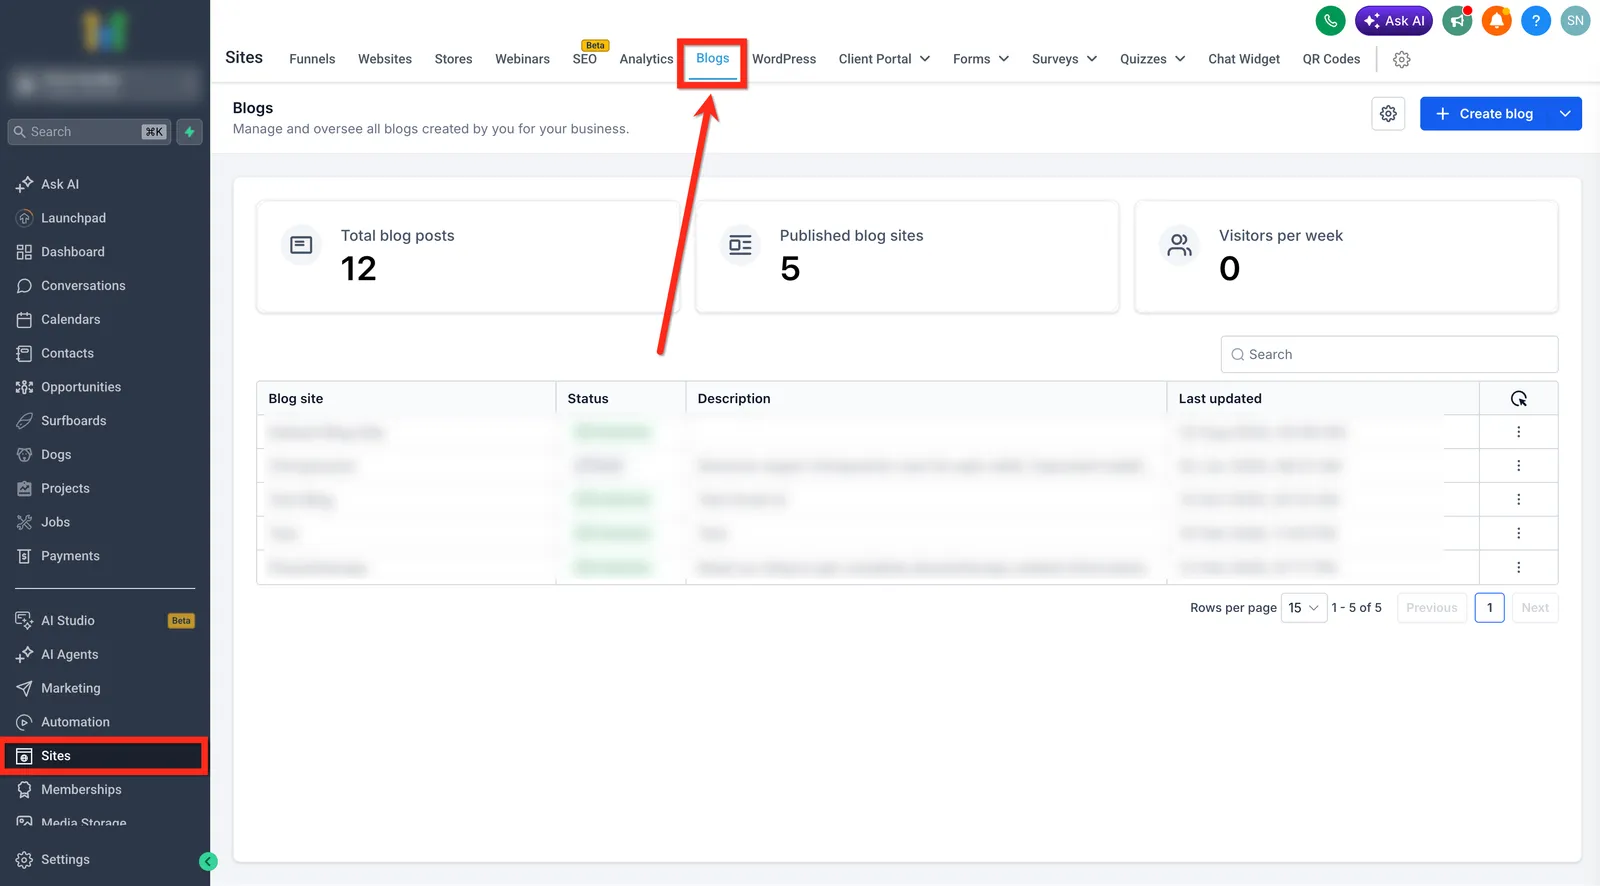
Task: Click the table refresh column icon
Action: tap(1518, 399)
